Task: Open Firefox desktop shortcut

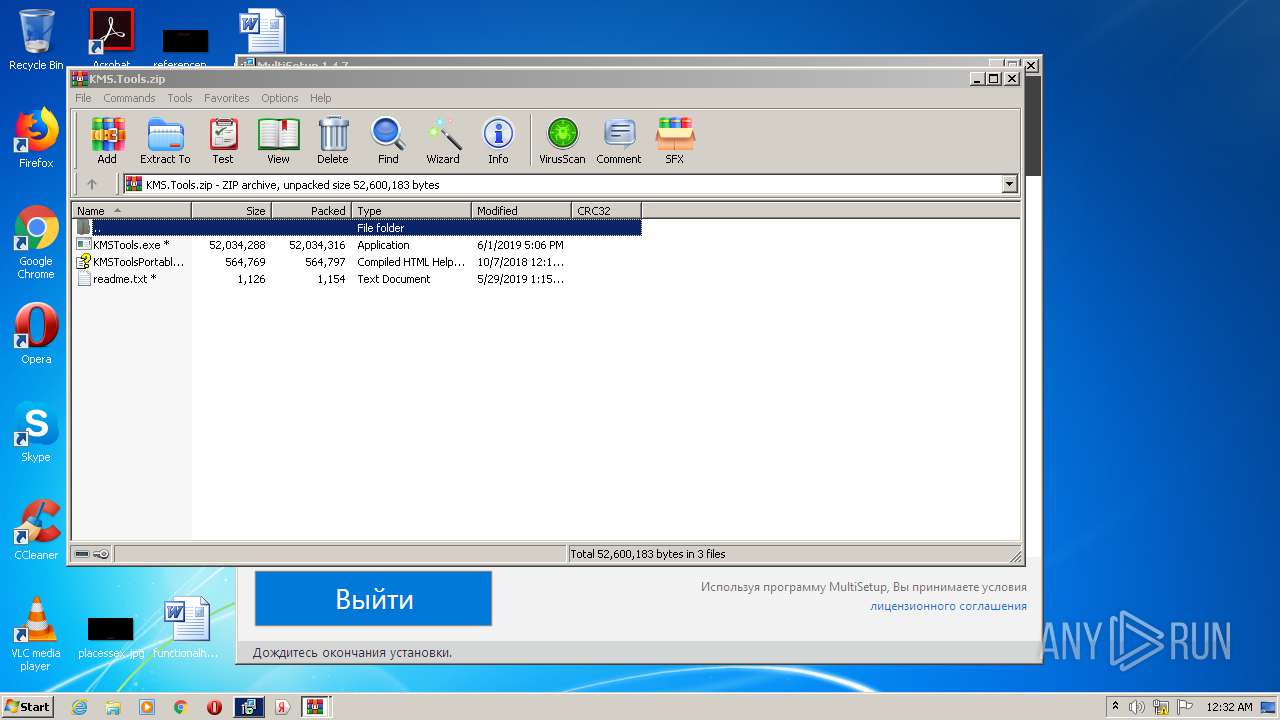Action: (36, 138)
